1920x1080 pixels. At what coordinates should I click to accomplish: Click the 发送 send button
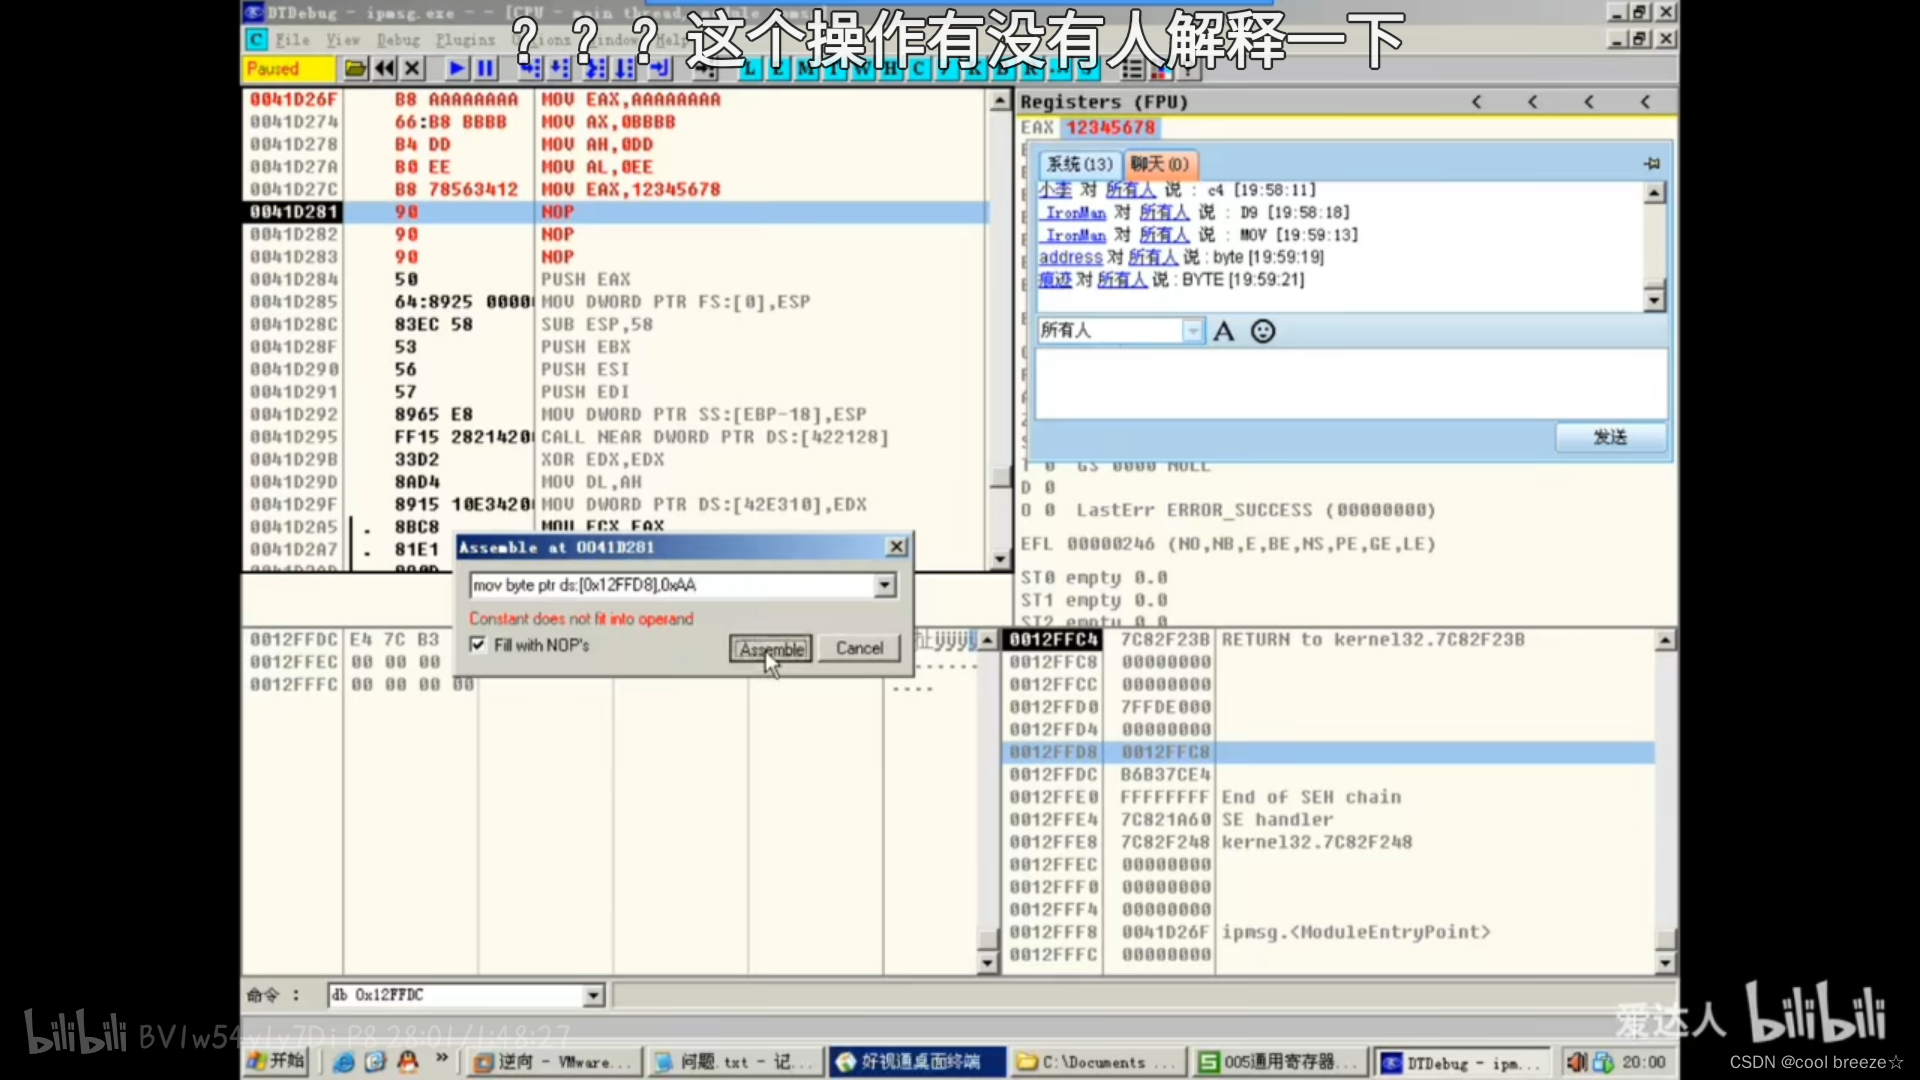click(1610, 437)
